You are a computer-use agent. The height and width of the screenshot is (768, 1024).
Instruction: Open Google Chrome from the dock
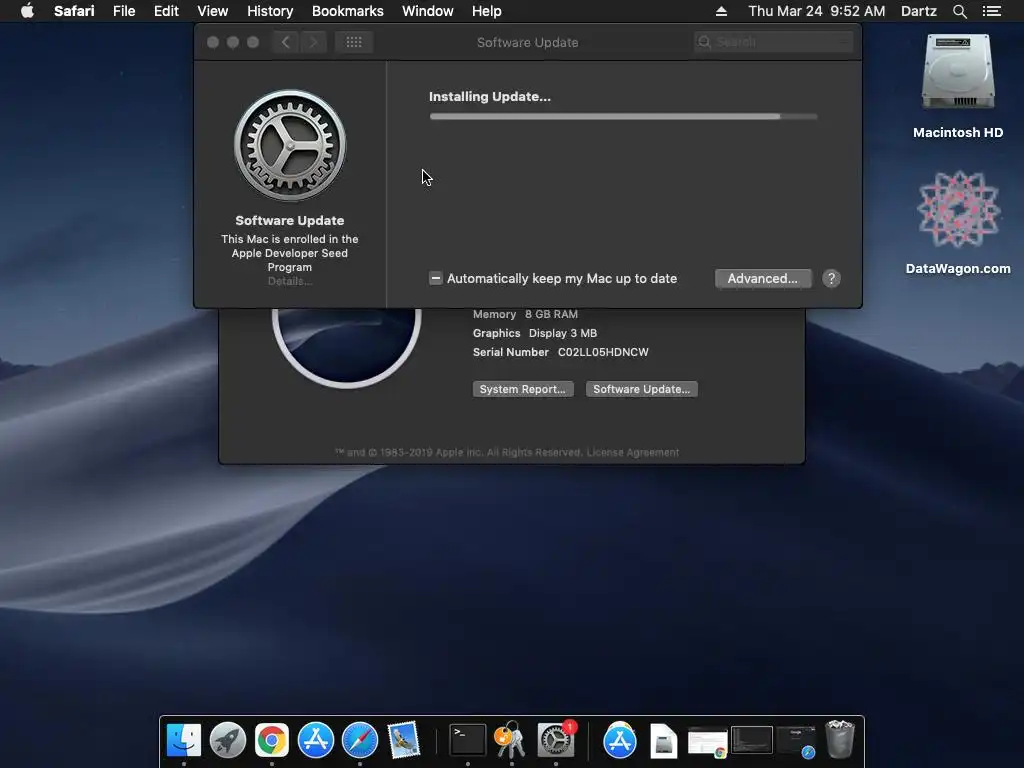click(272, 740)
